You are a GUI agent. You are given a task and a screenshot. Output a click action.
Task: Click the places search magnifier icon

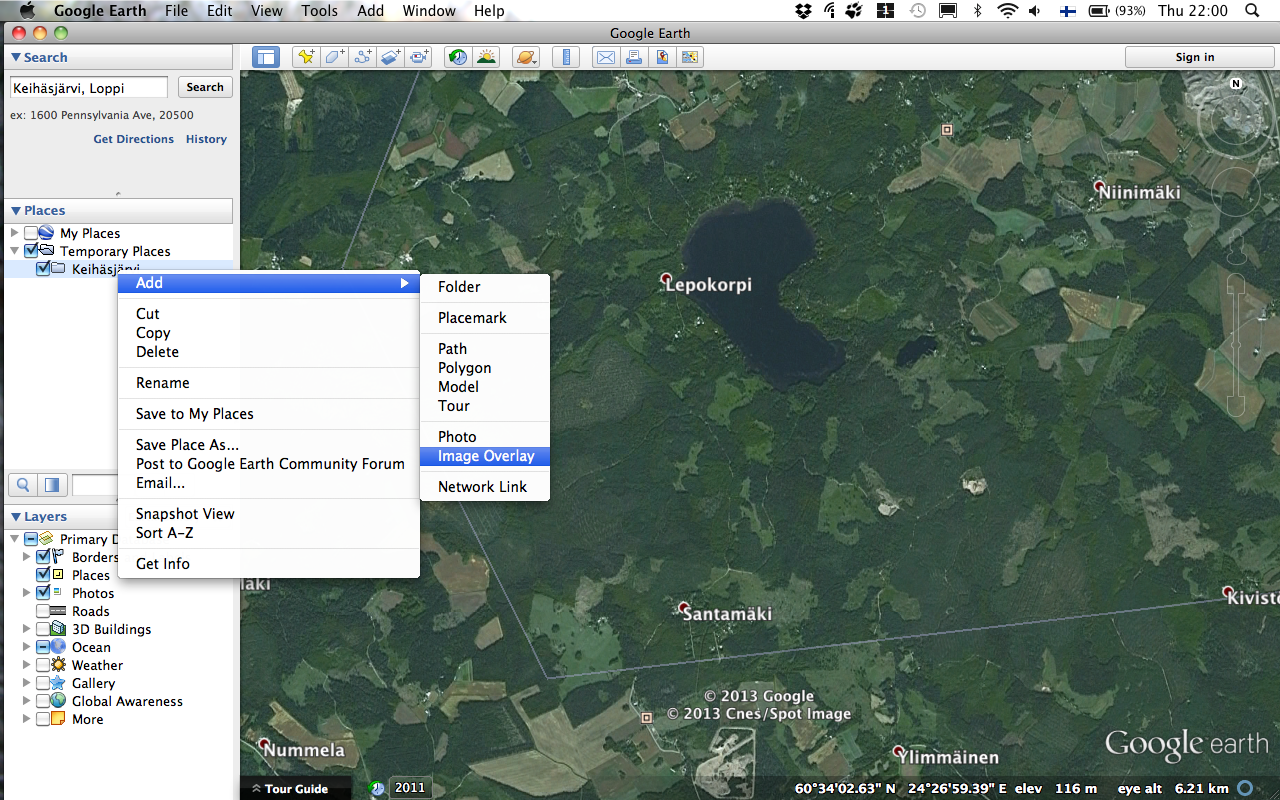pyautogui.click(x=23, y=485)
